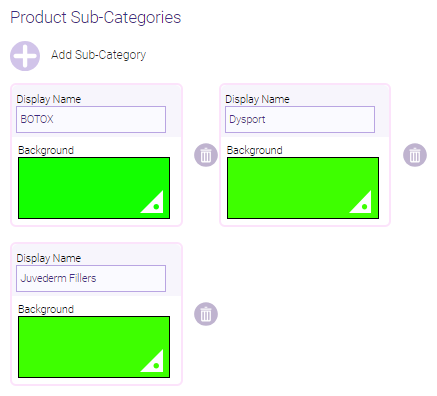Click the purple plus Add Sub-Category icon

pos(25,56)
